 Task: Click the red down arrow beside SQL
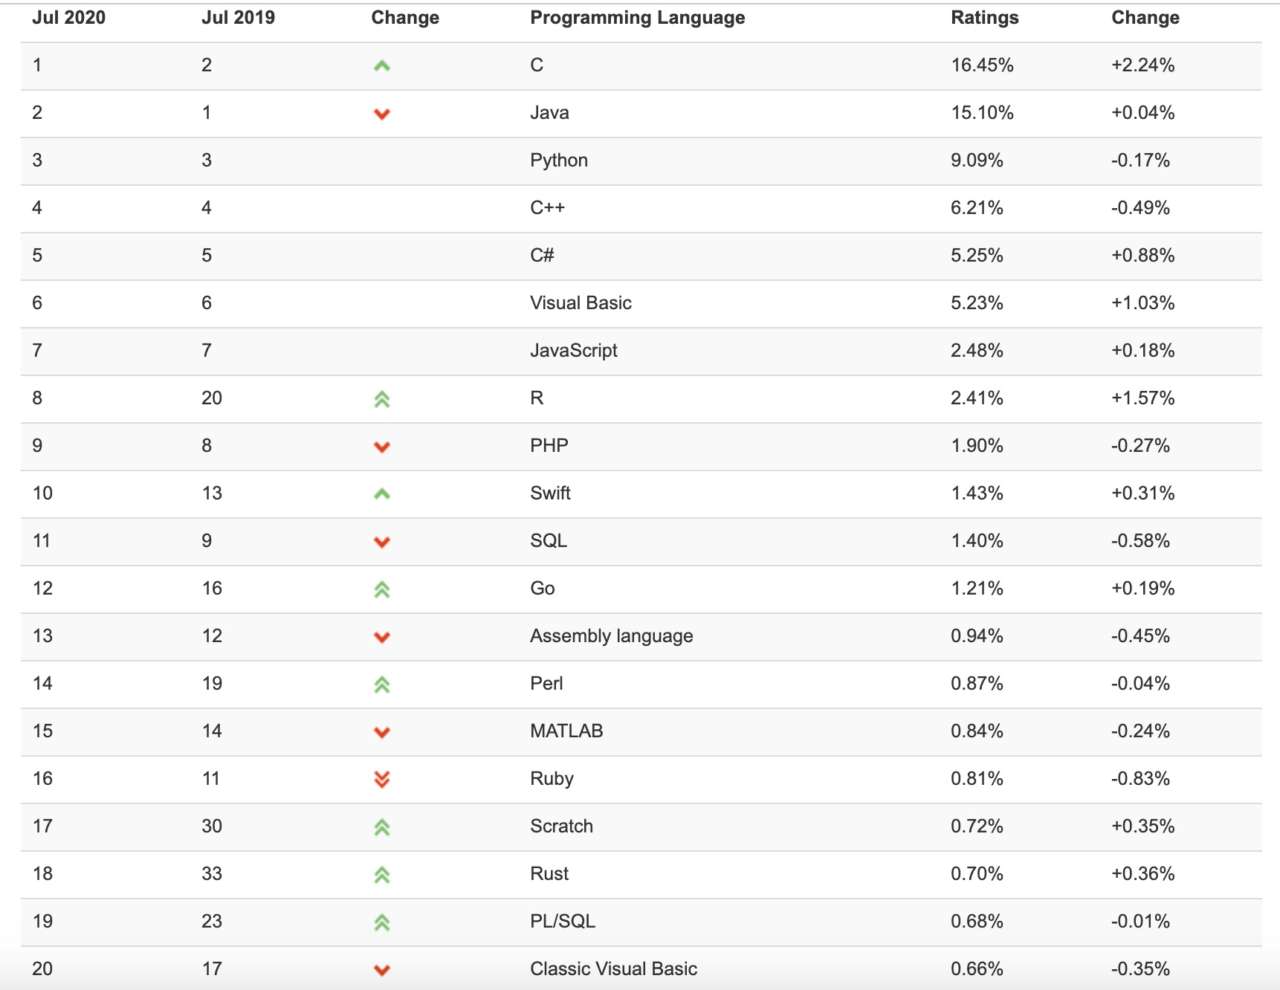381,542
